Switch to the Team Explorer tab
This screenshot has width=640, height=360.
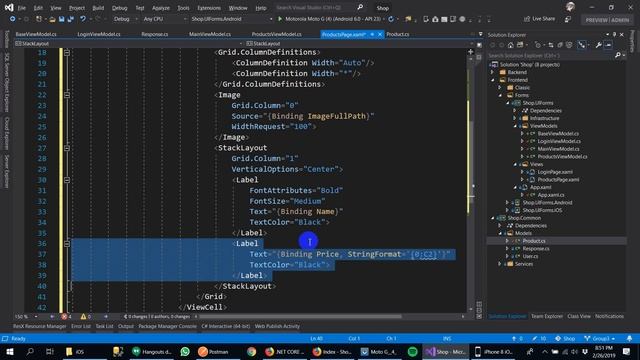point(547,316)
